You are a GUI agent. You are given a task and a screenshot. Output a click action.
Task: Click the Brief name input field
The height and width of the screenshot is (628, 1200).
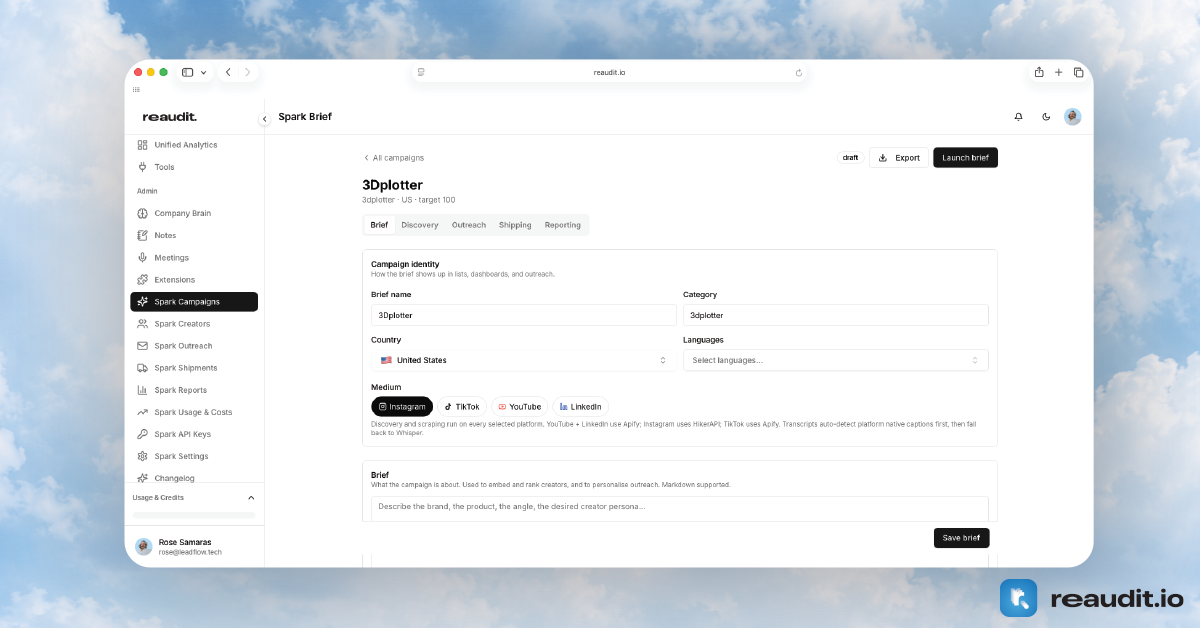524,315
